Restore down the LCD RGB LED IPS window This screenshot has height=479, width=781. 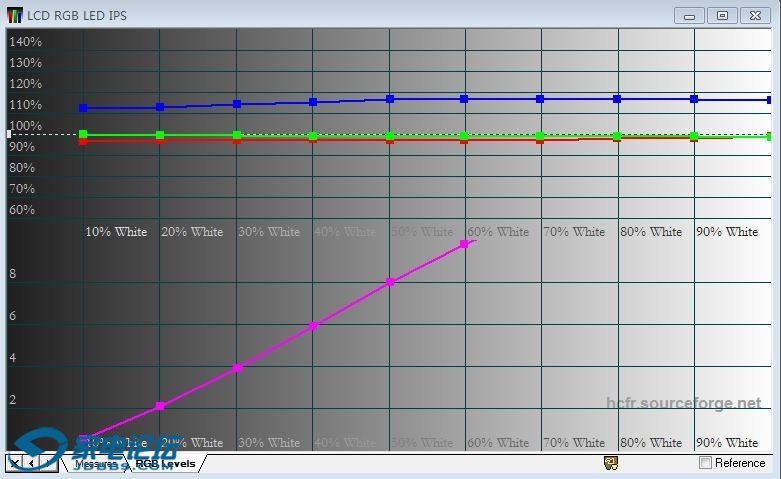tap(722, 16)
